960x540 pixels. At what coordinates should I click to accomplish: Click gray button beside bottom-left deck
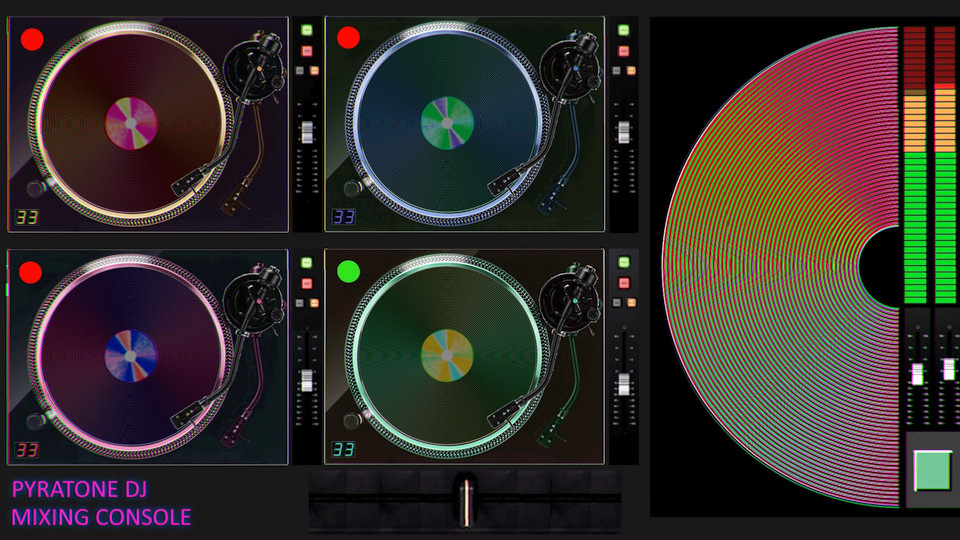coord(300,303)
